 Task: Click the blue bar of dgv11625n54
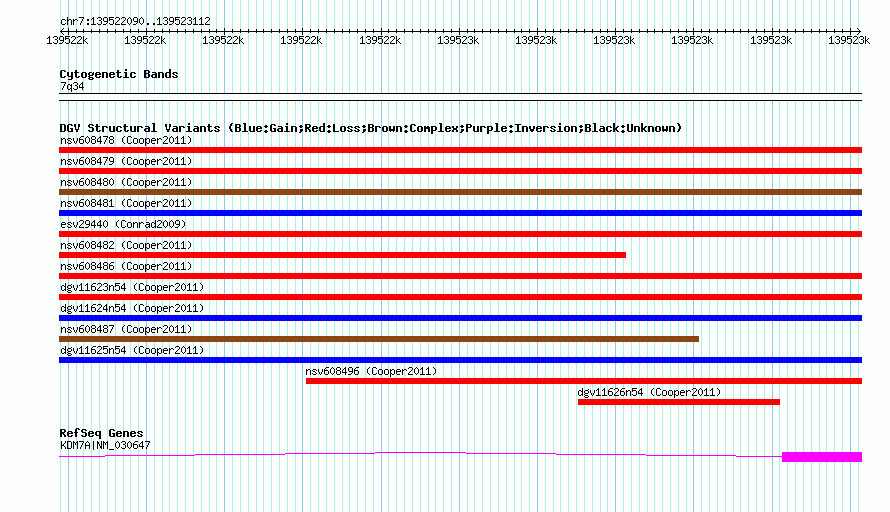point(460,360)
